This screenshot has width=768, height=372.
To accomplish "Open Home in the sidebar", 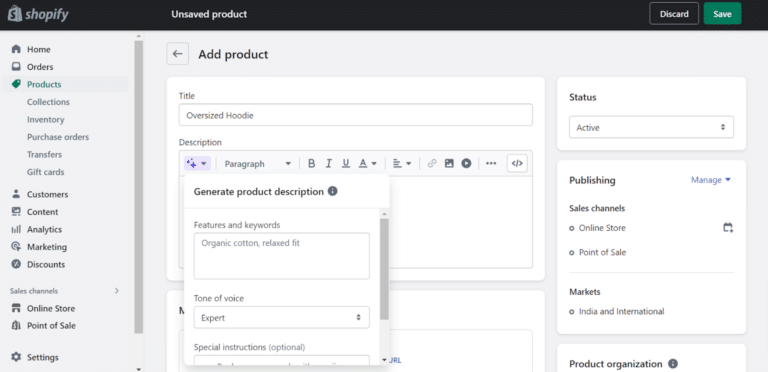I will (39, 49).
